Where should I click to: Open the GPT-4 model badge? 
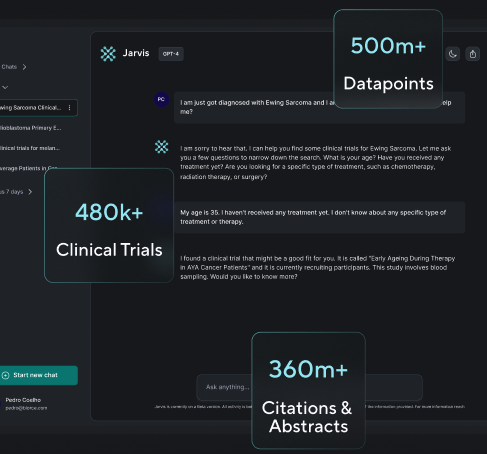[171, 54]
